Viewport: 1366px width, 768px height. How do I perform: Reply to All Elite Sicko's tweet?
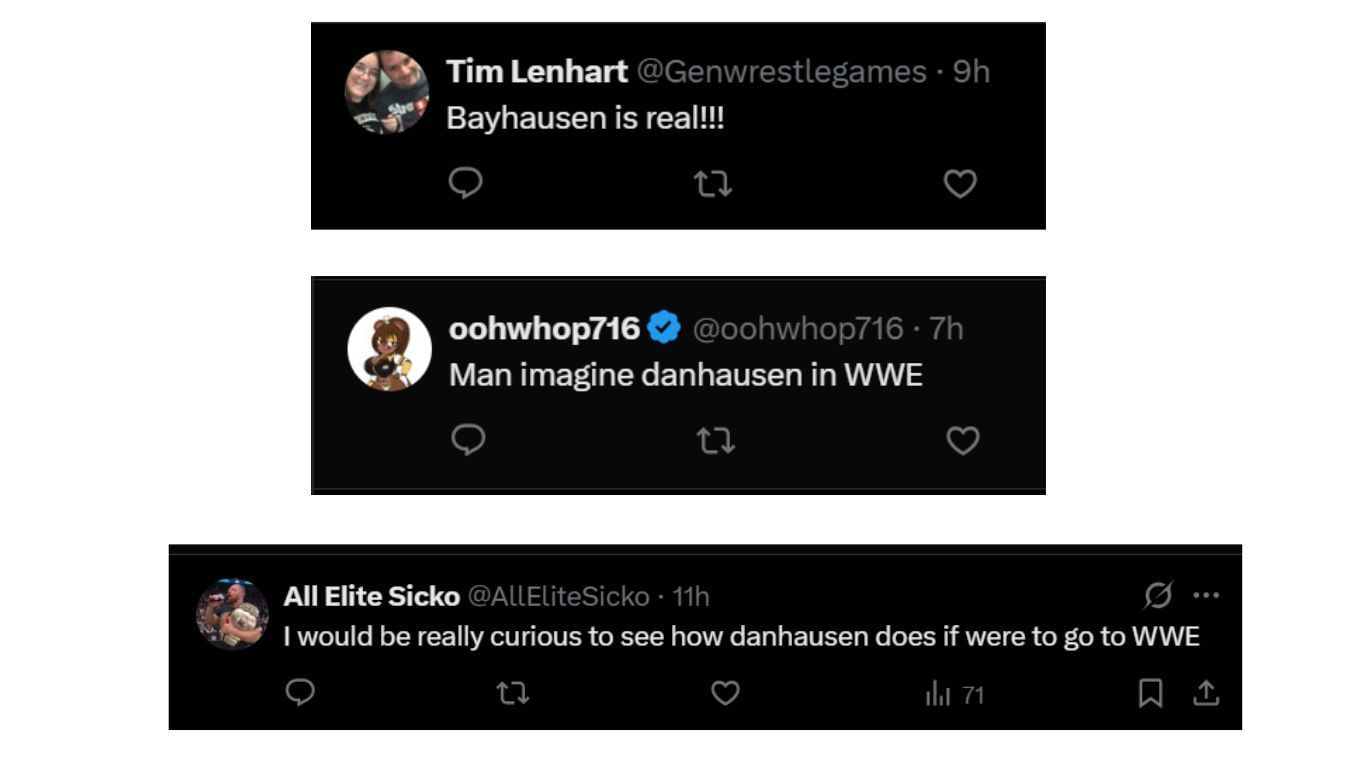tap(300, 692)
